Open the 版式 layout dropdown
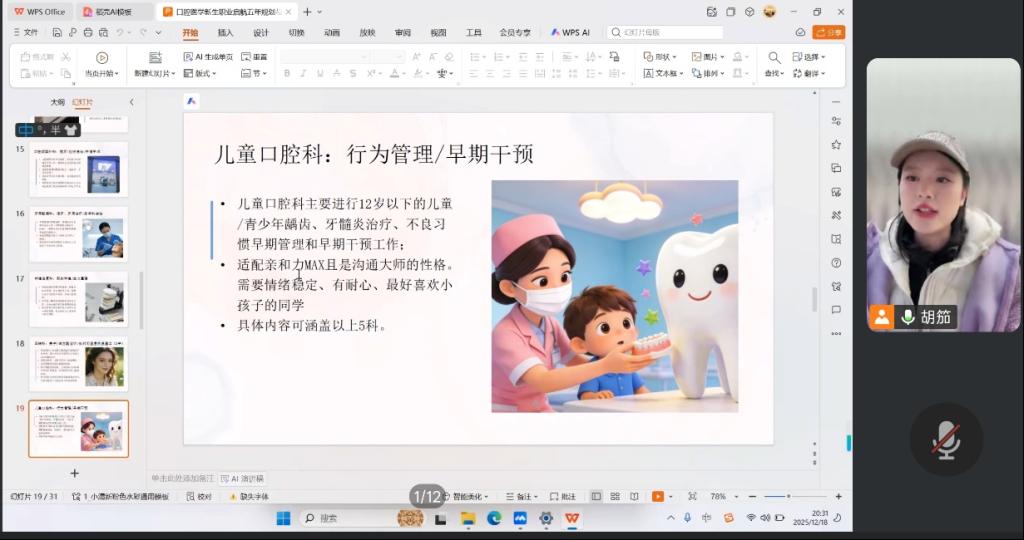The height and width of the screenshot is (540, 1024). (x=200, y=73)
